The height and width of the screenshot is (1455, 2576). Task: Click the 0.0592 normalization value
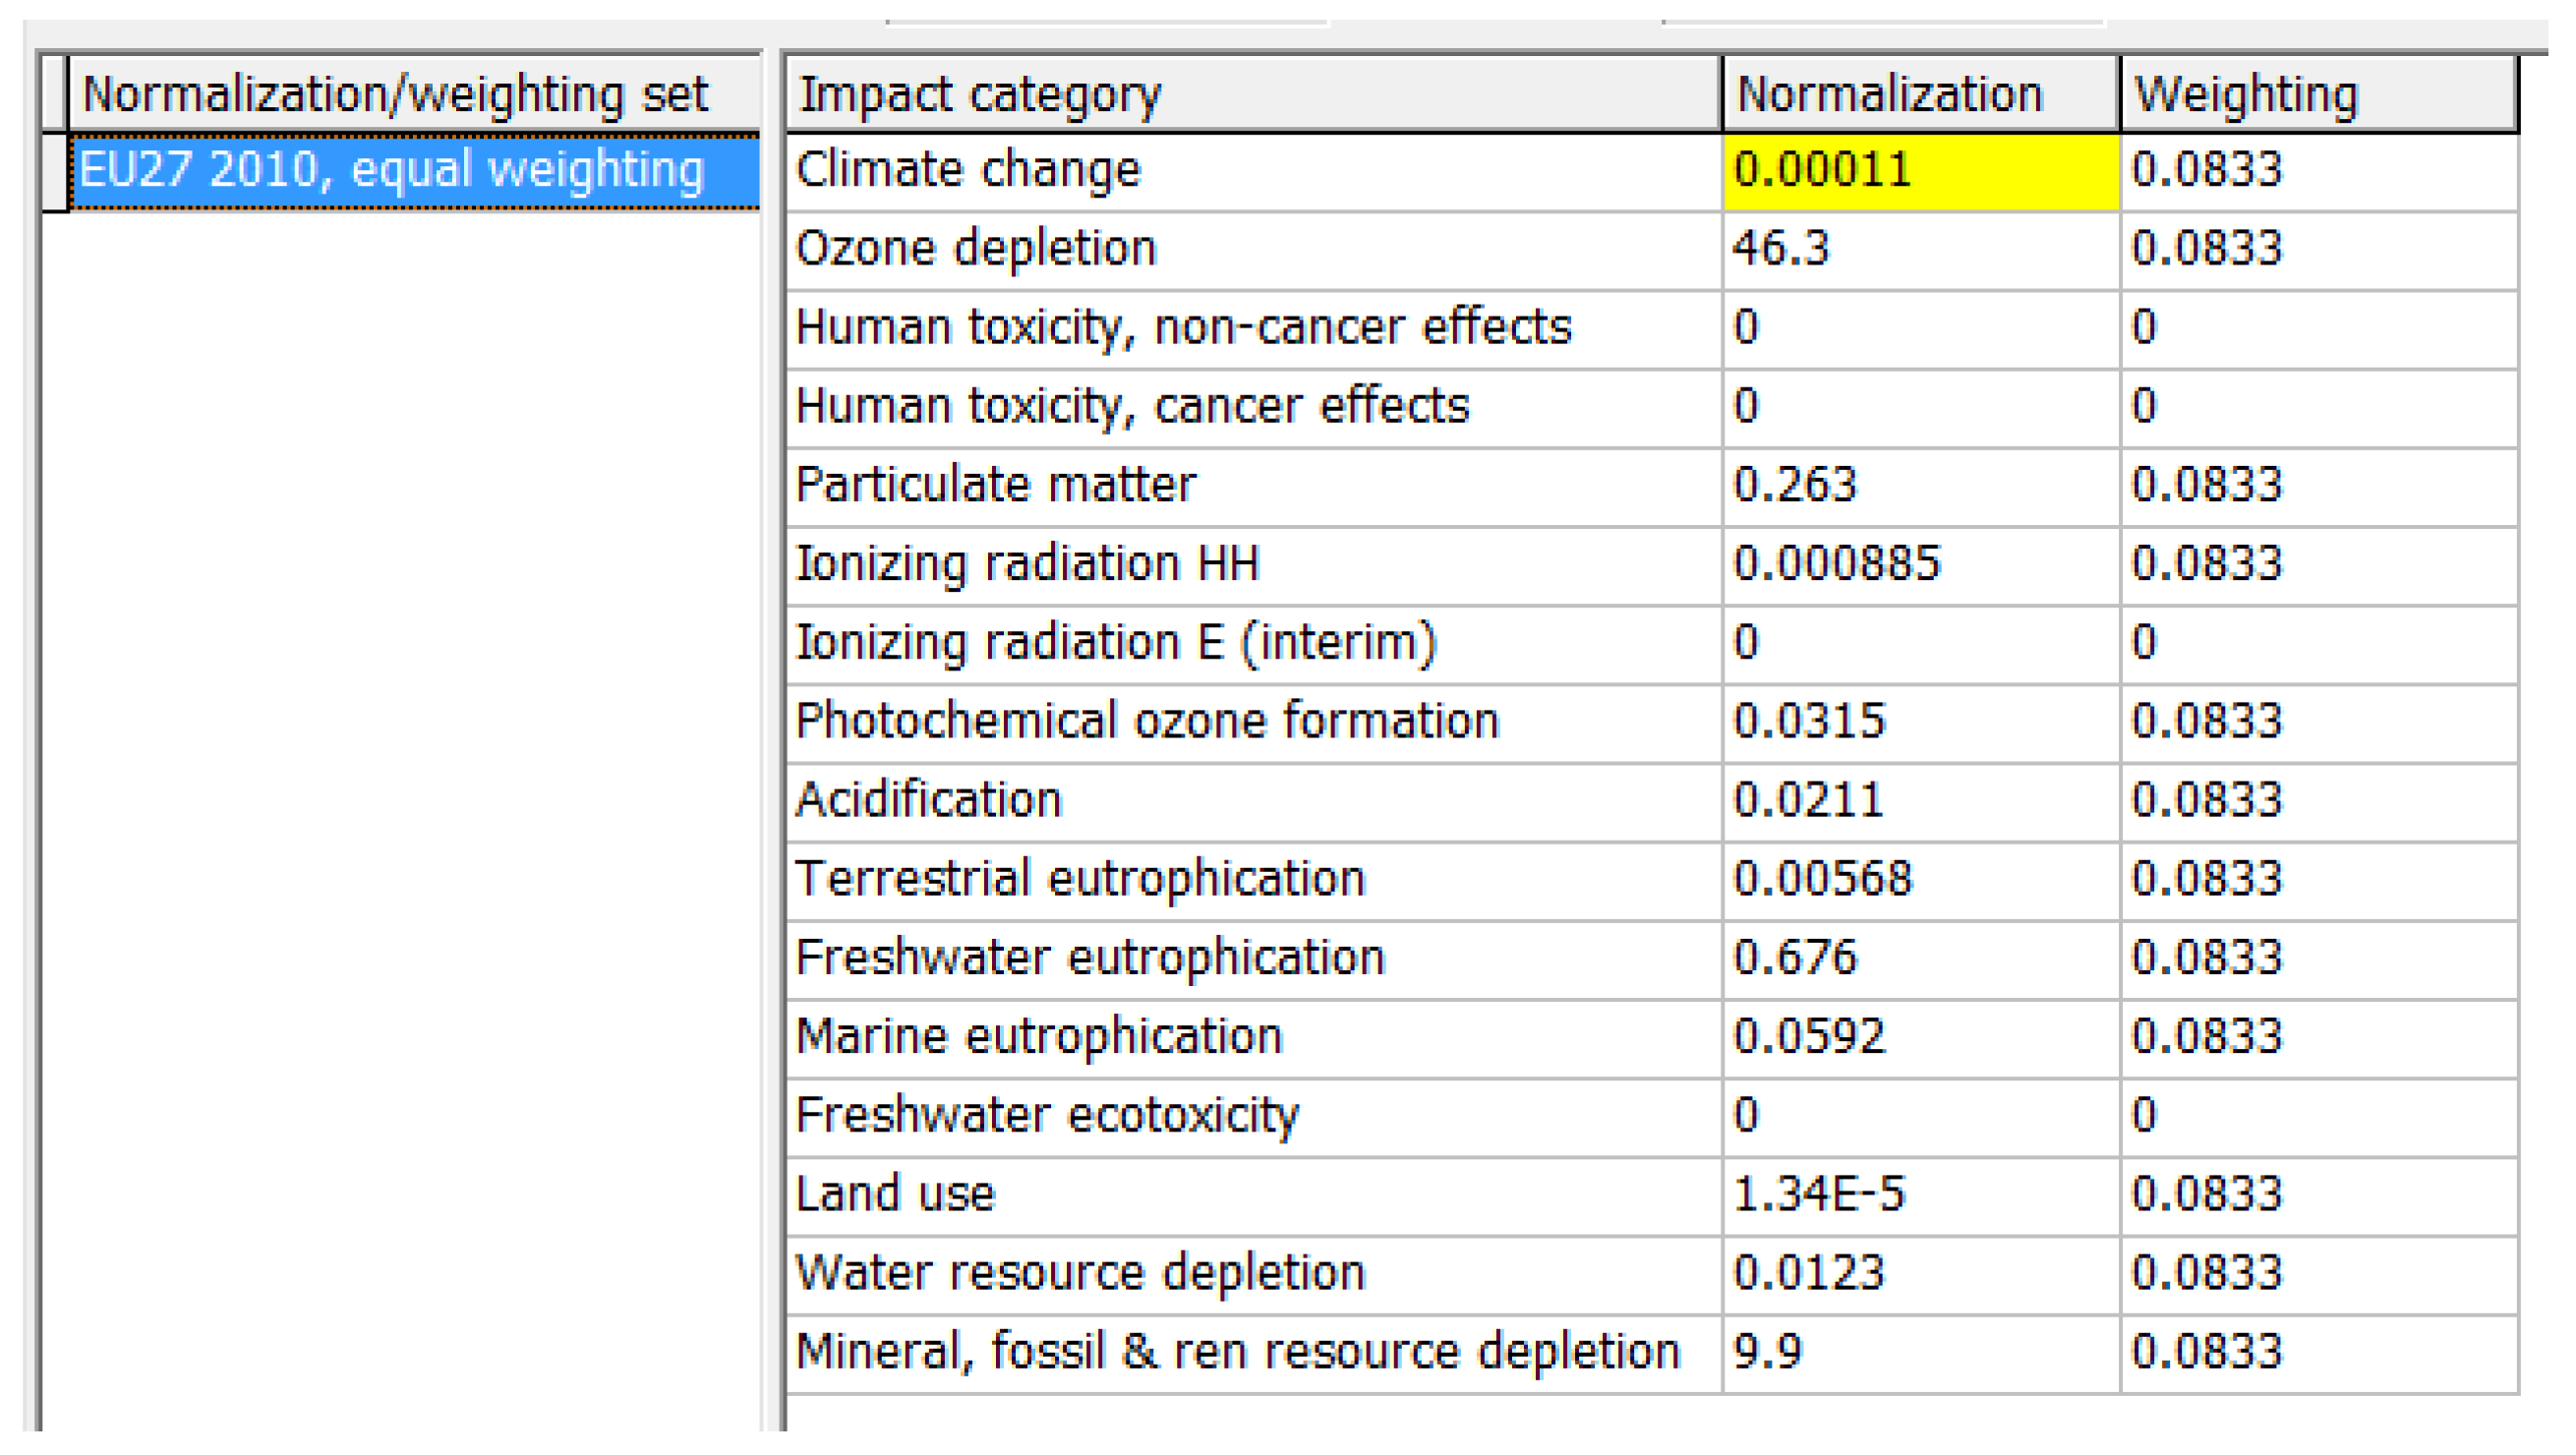point(1921,1038)
